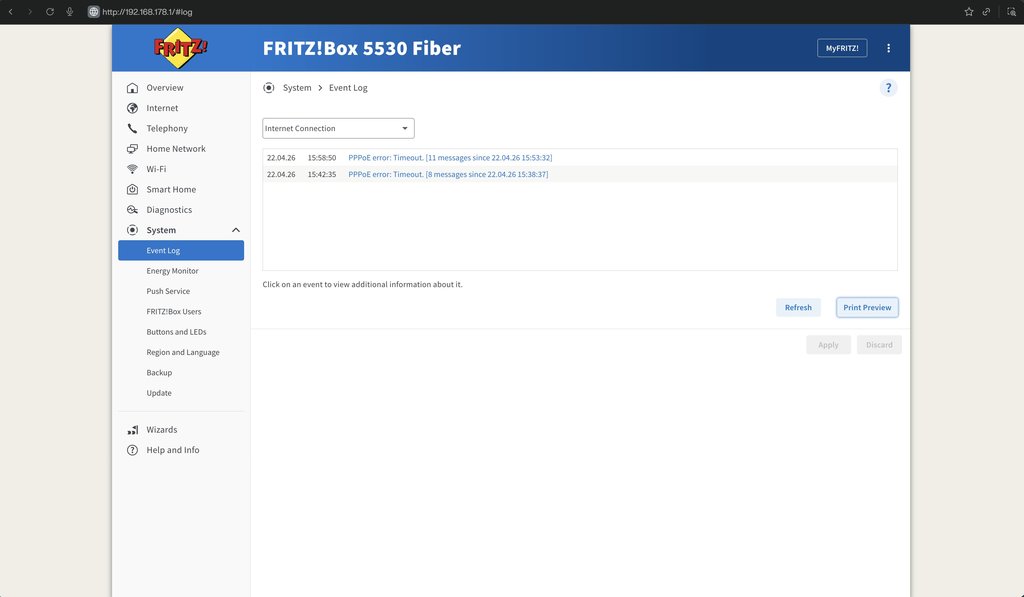Click the System icon in sidebar
The height and width of the screenshot is (597, 1024).
[133, 230]
